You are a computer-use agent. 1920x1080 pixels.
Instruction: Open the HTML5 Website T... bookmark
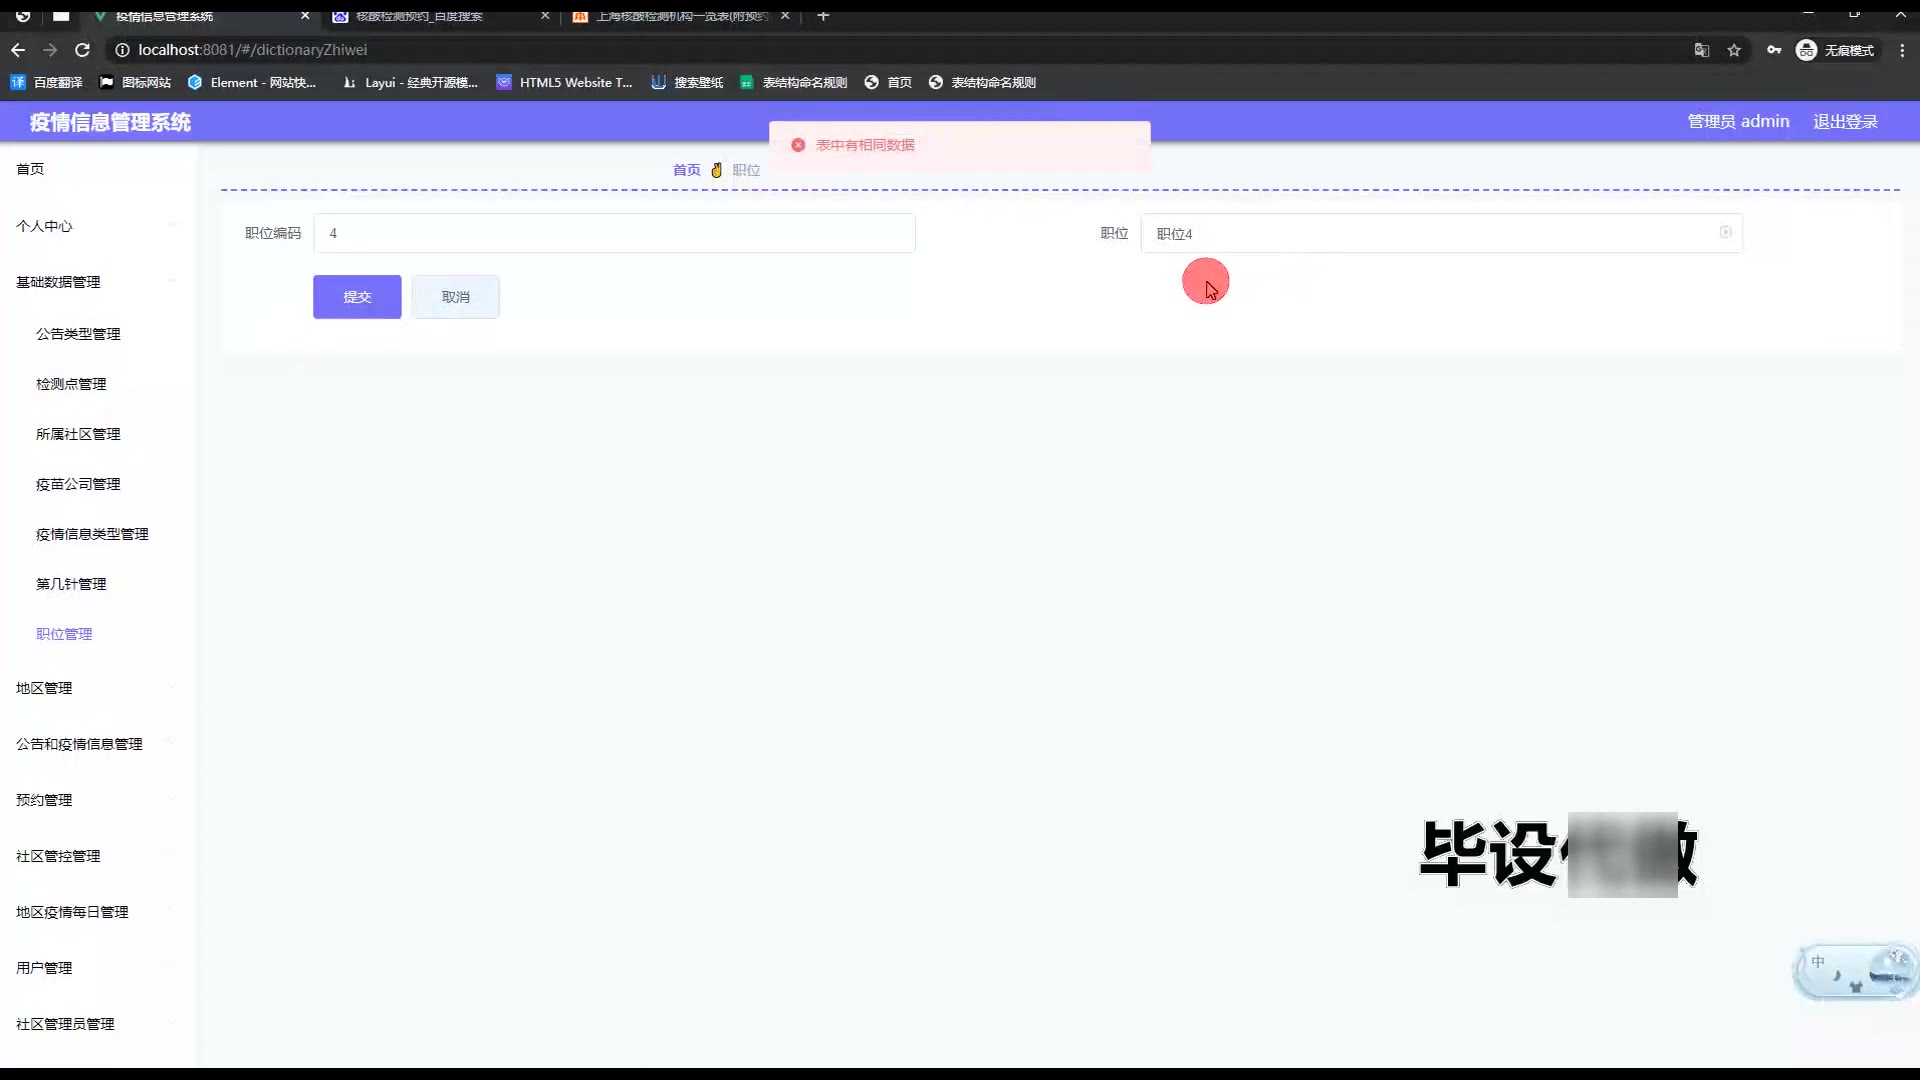[x=565, y=82]
